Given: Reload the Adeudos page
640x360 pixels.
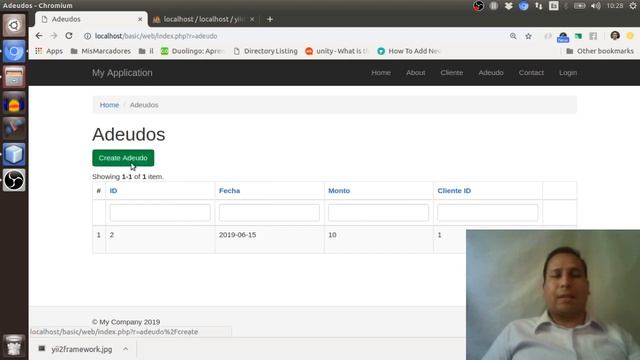Looking at the screenshot, I should 69,36.
